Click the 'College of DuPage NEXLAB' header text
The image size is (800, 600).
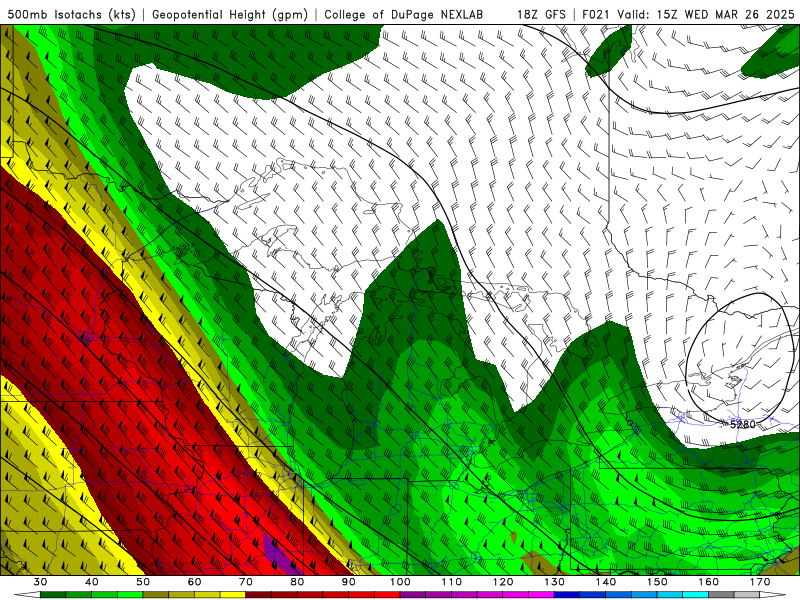pos(403,14)
